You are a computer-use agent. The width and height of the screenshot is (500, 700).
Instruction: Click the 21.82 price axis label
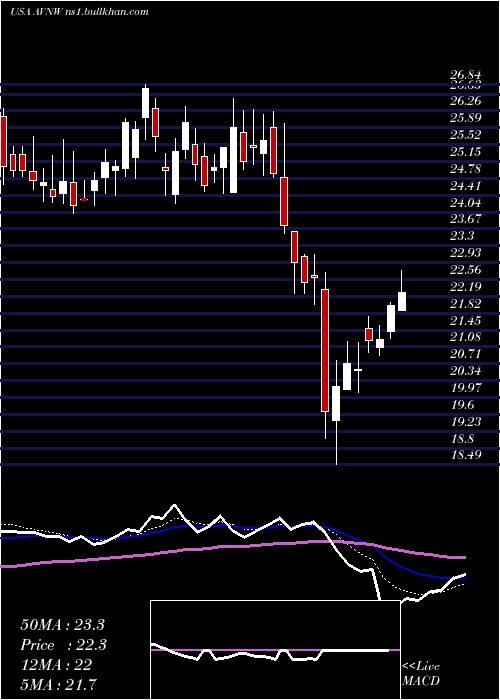(465, 304)
